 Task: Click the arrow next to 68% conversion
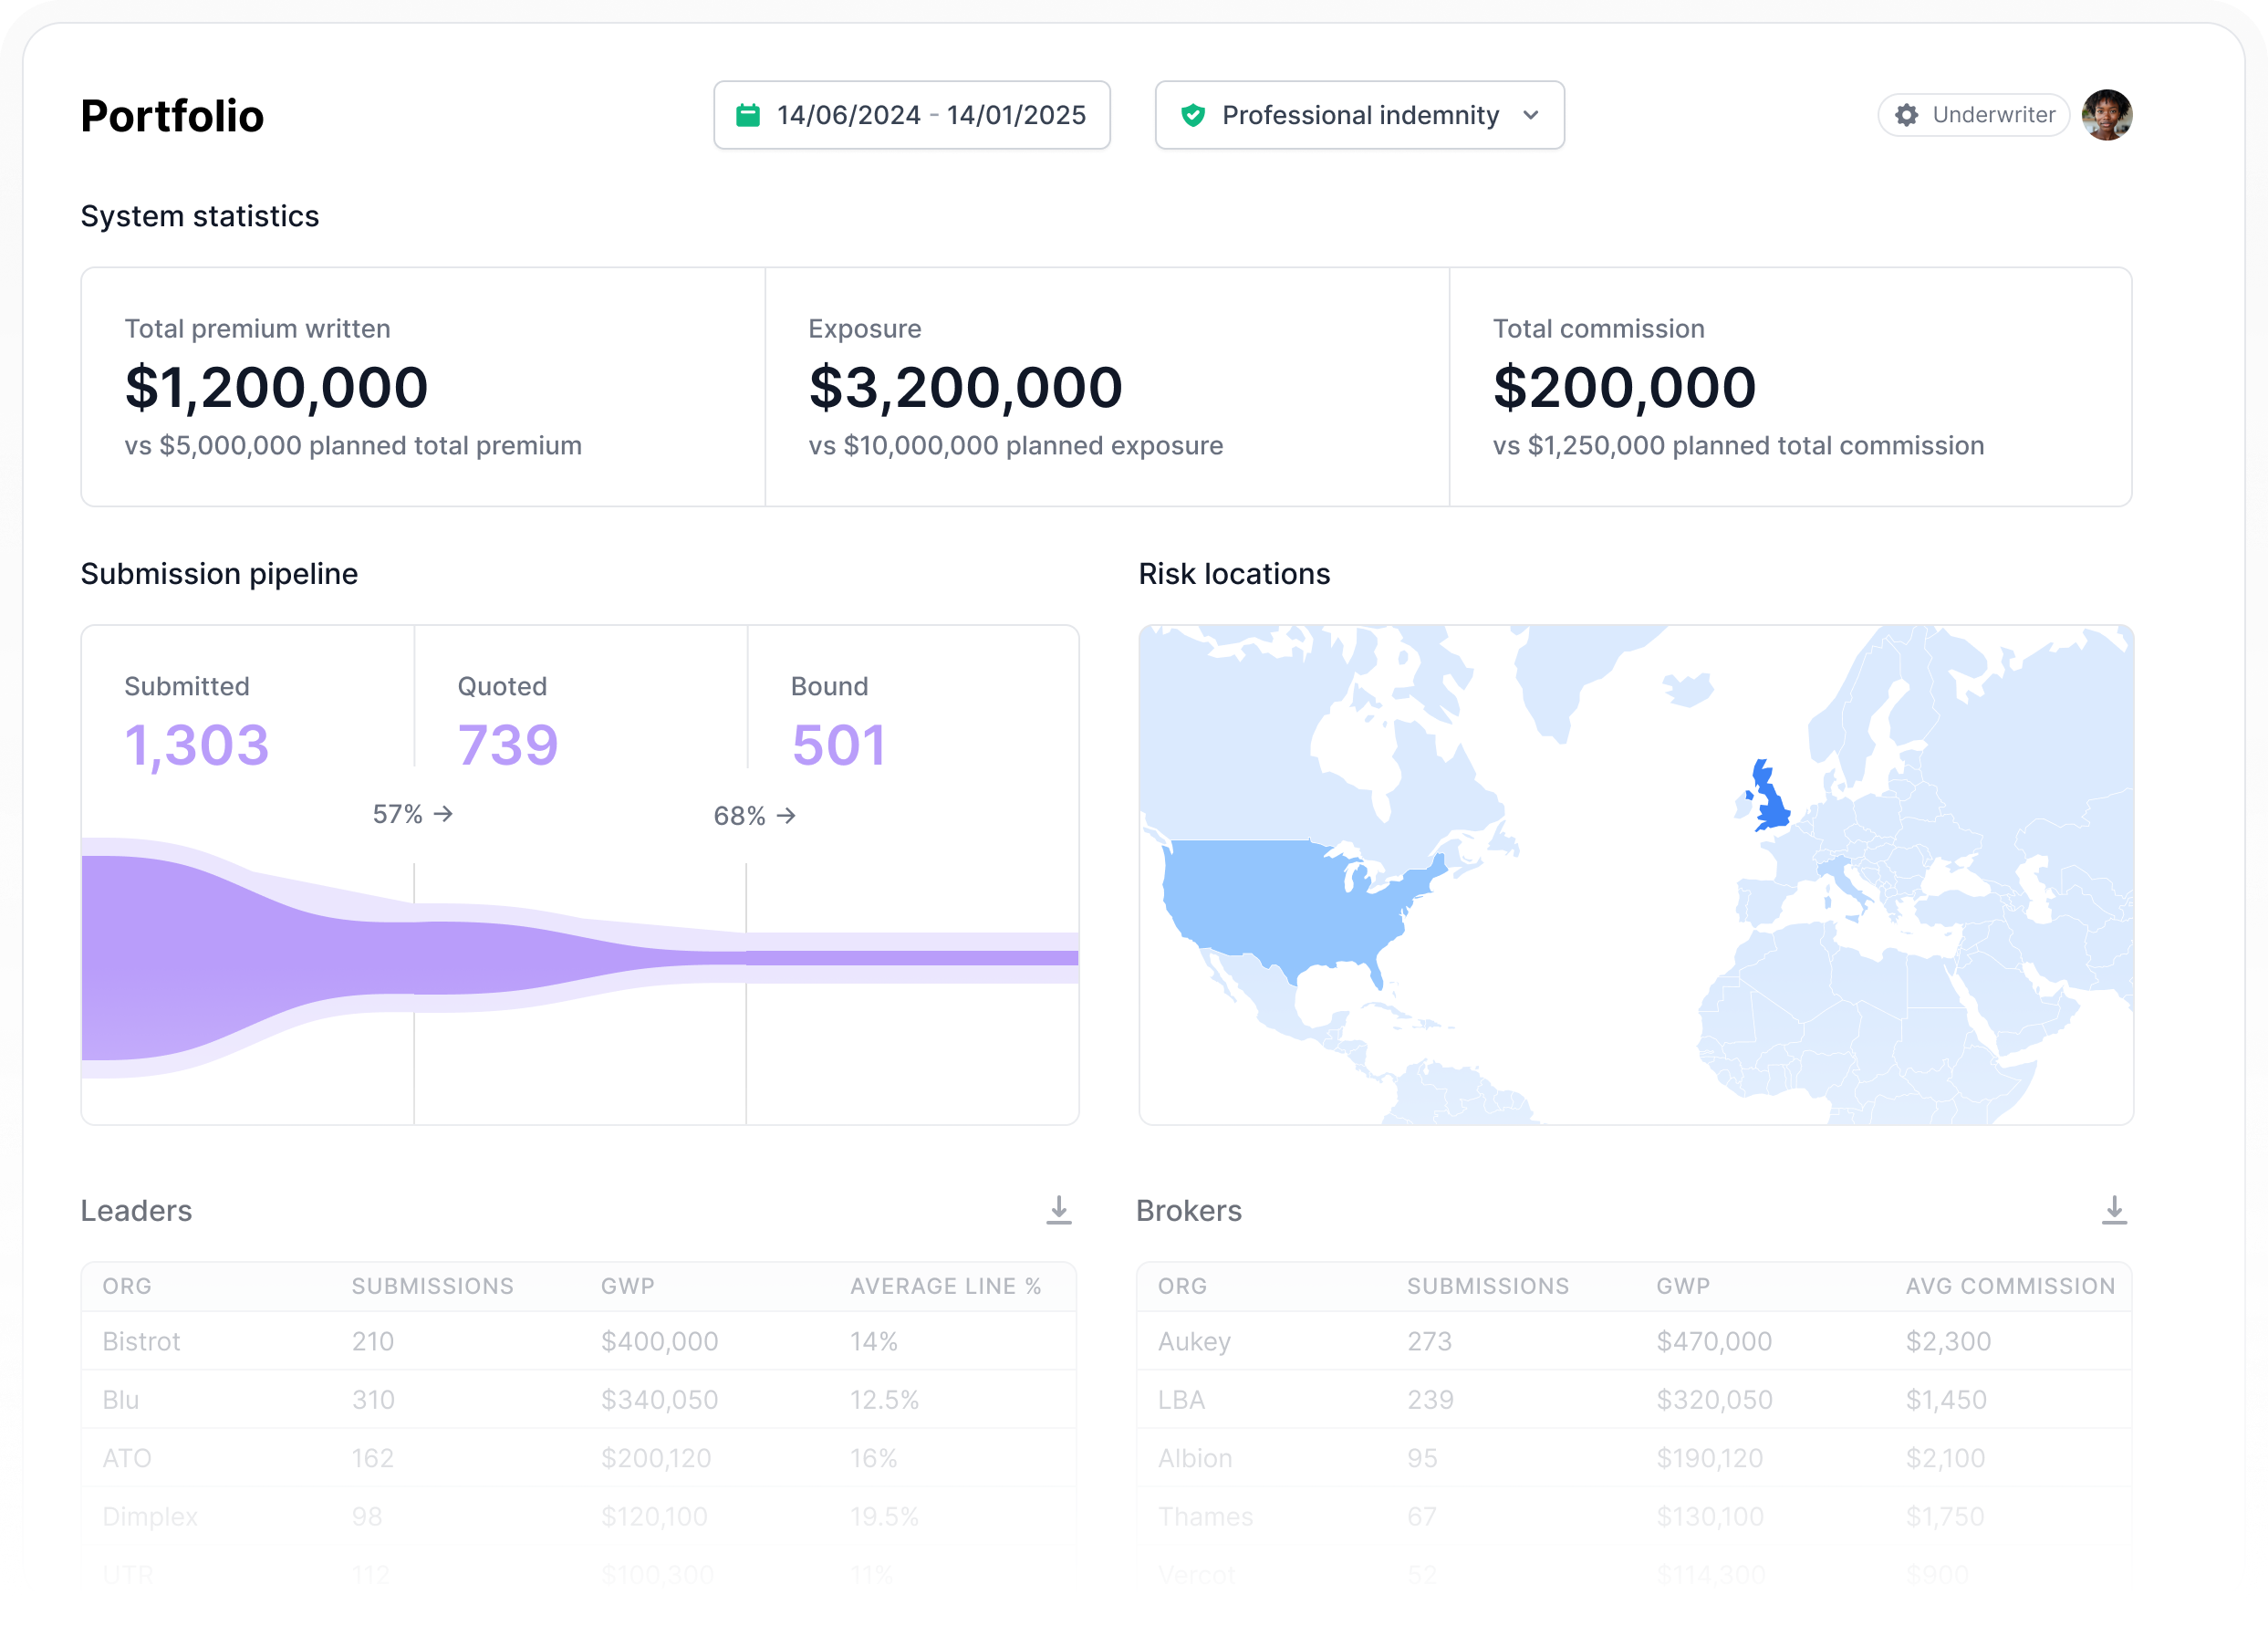(x=788, y=816)
